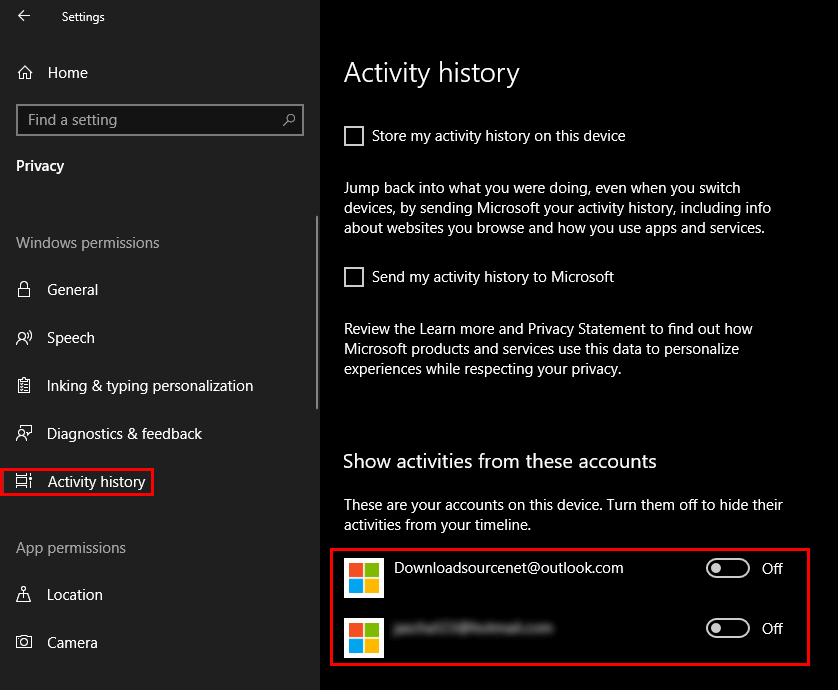Select the Speech icon

(x=24, y=338)
